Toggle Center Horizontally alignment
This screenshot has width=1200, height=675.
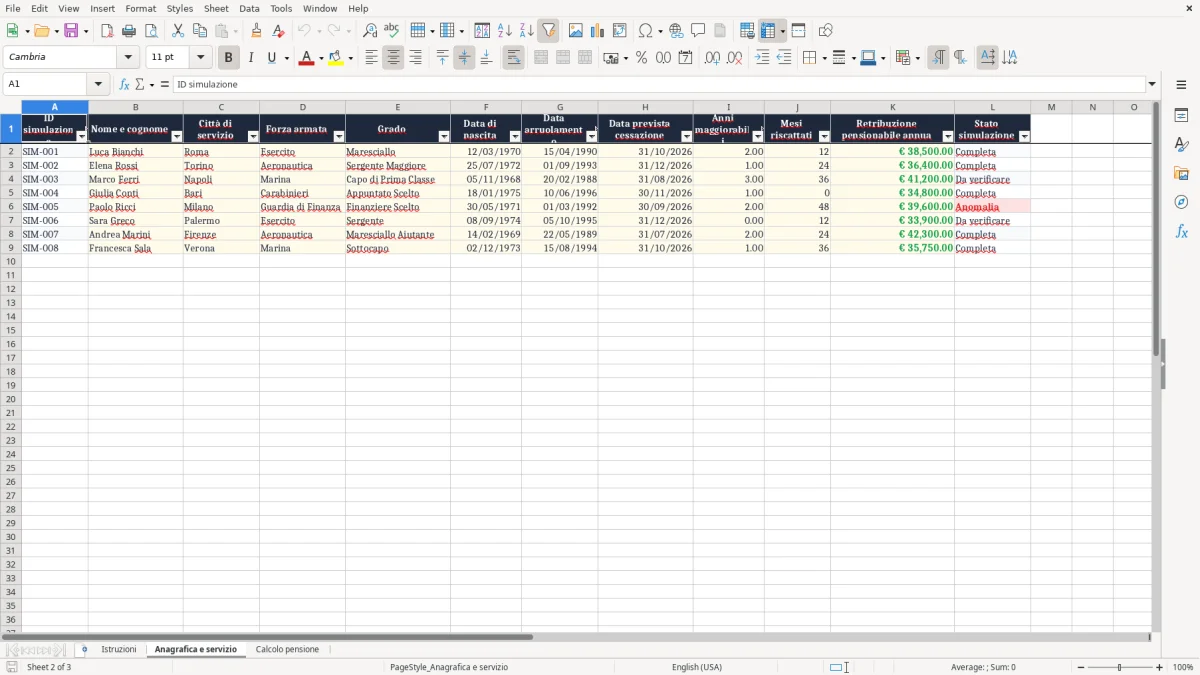click(393, 58)
